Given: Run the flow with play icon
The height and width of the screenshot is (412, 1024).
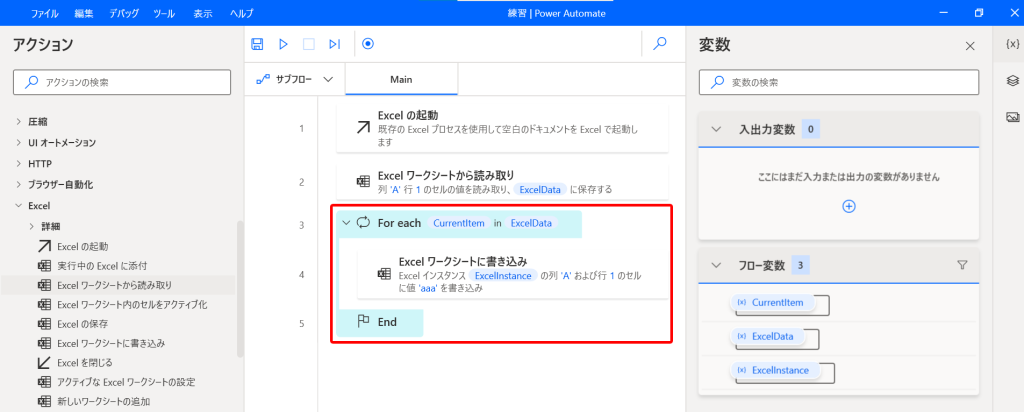Looking at the screenshot, I should pyautogui.click(x=283, y=44).
